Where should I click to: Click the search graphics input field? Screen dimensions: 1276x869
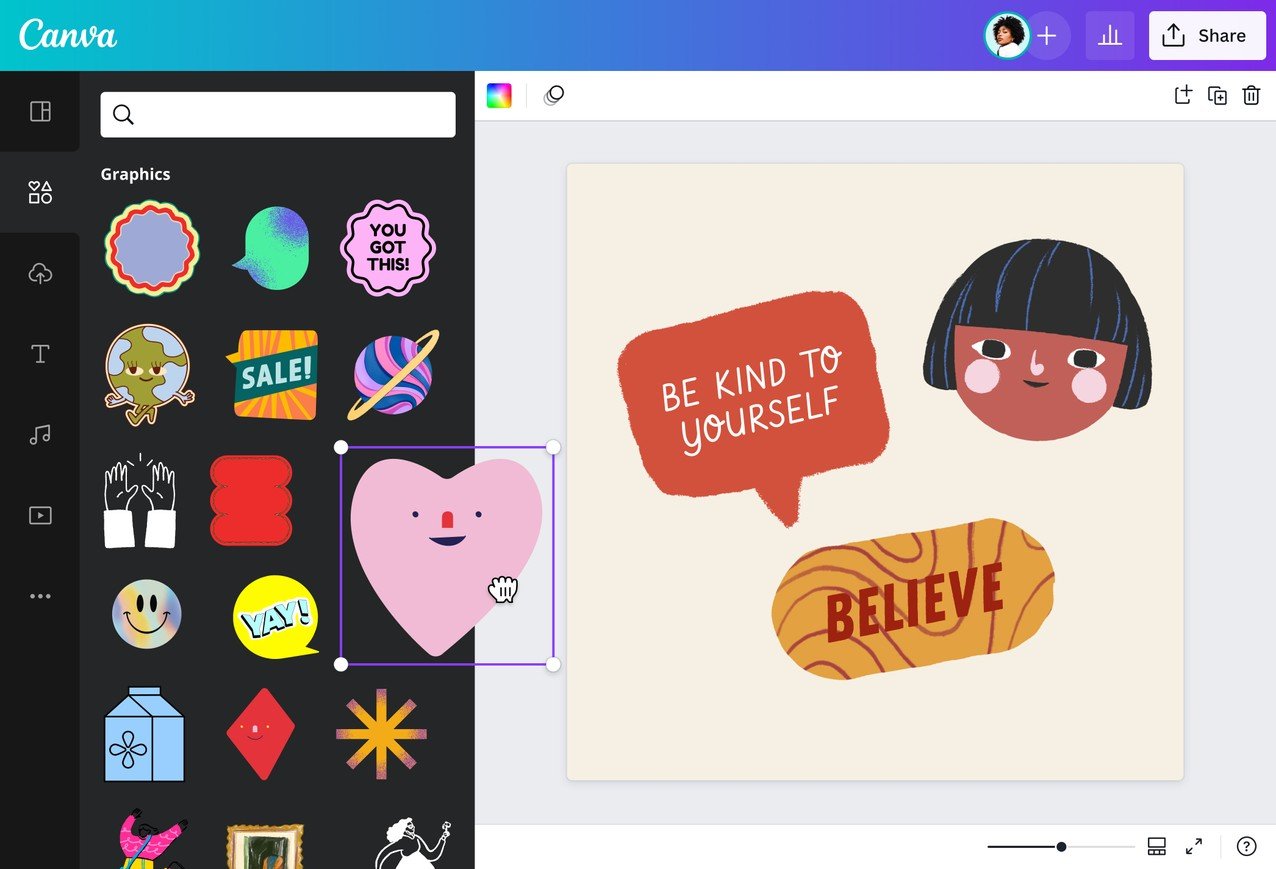click(x=278, y=115)
